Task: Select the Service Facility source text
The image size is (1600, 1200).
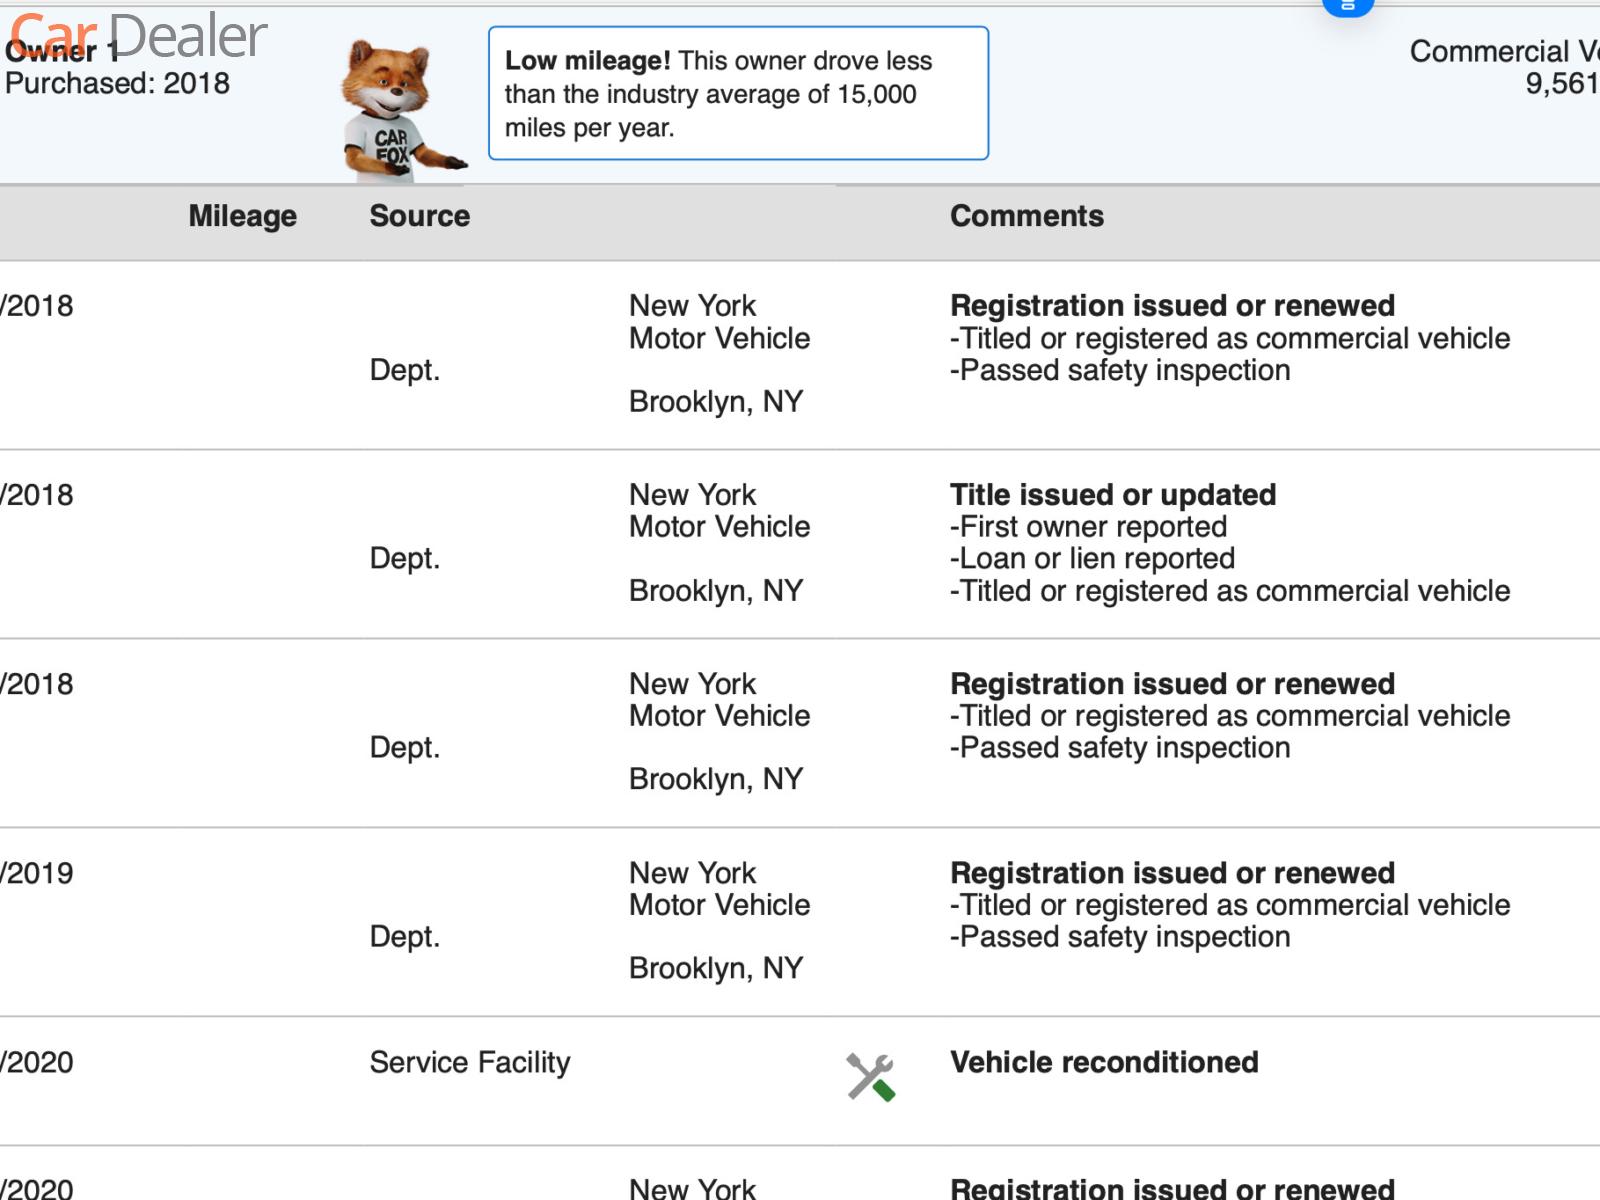Action: [470, 1062]
